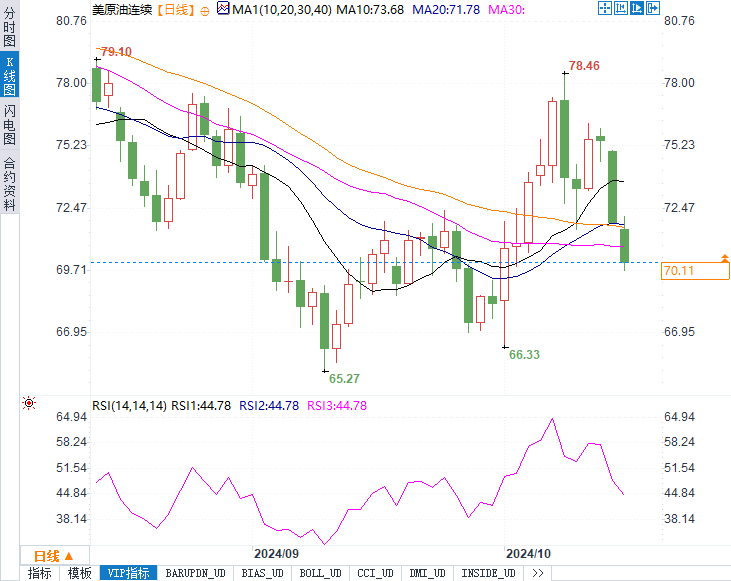Screen dimensions: 731x581
Task: Click the MA indicator chart icon
Action: pos(222,9)
